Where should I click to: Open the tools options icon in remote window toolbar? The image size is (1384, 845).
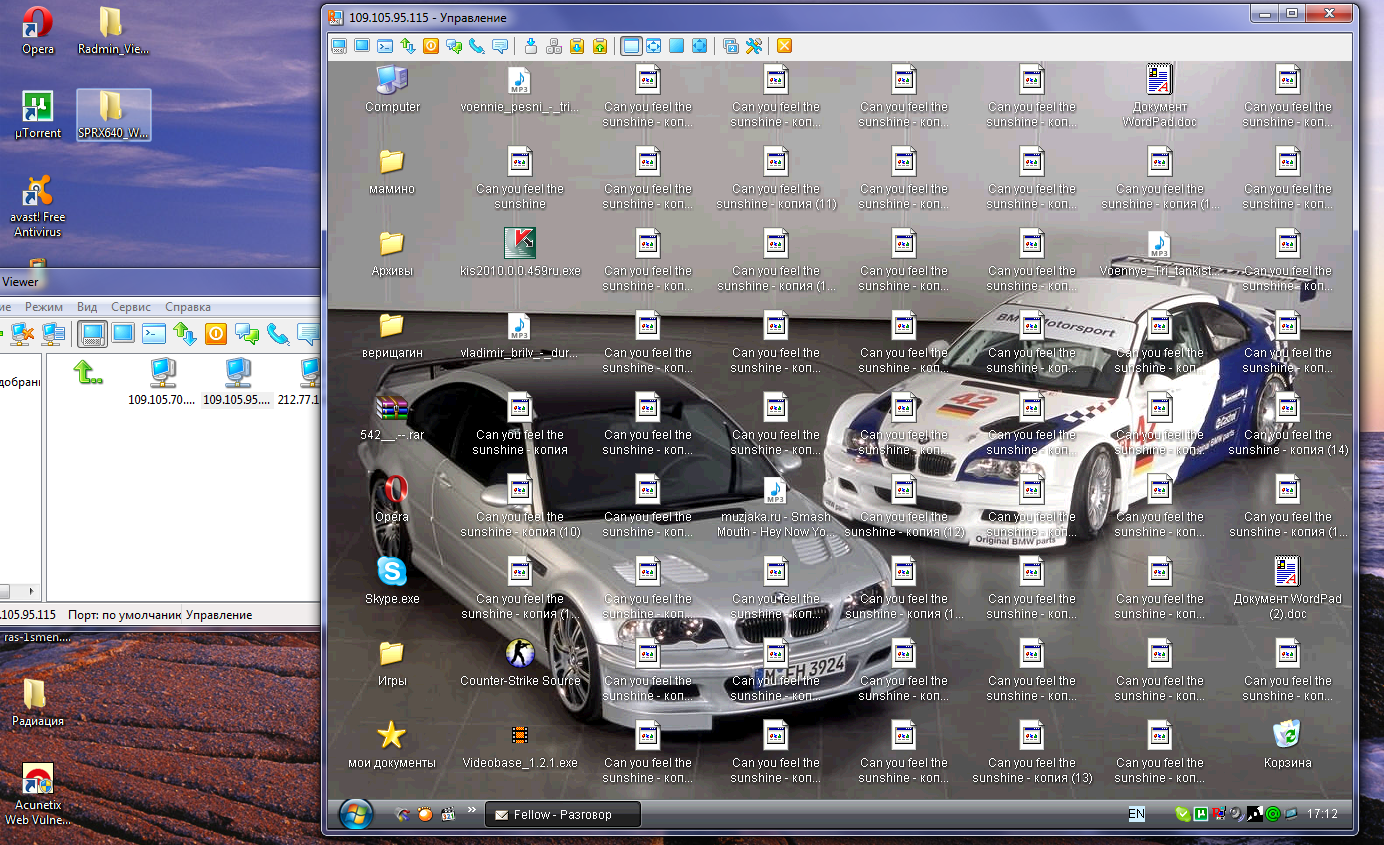[754, 46]
